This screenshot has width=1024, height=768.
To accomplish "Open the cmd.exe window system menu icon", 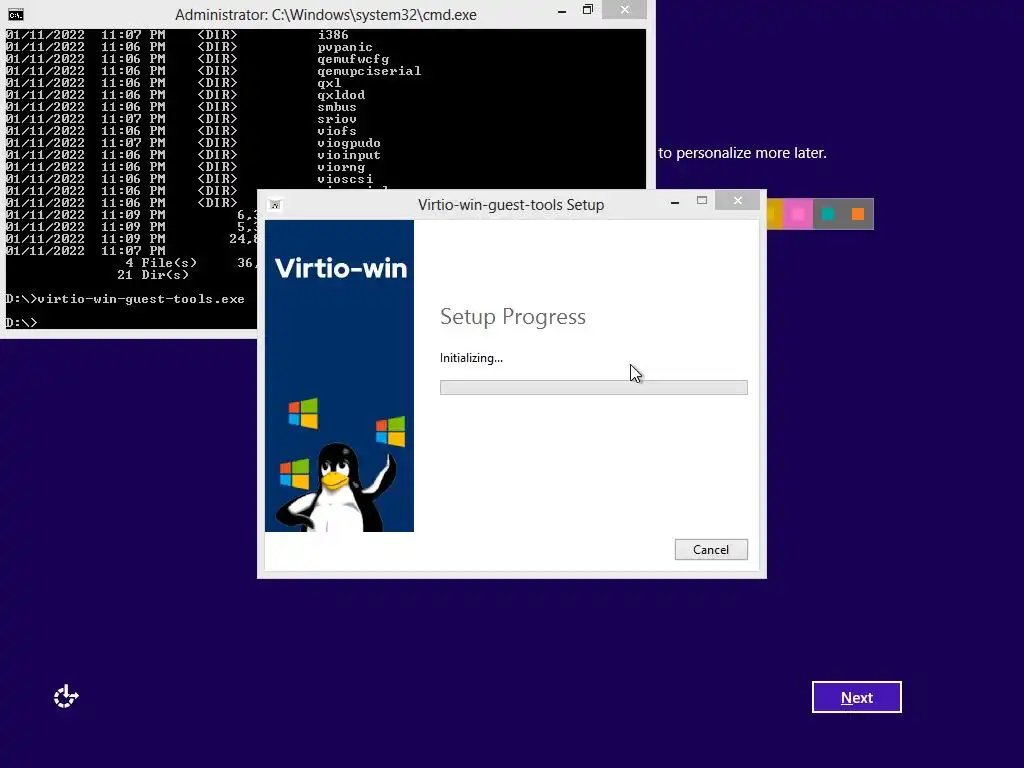I will point(15,14).
